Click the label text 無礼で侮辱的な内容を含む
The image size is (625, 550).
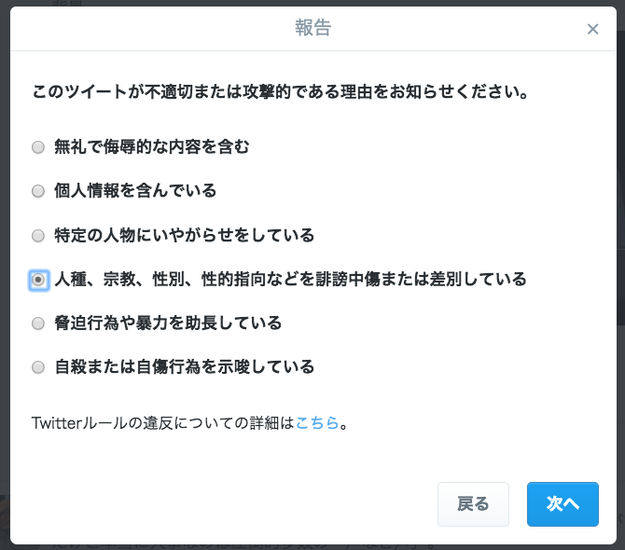point(152,147)
